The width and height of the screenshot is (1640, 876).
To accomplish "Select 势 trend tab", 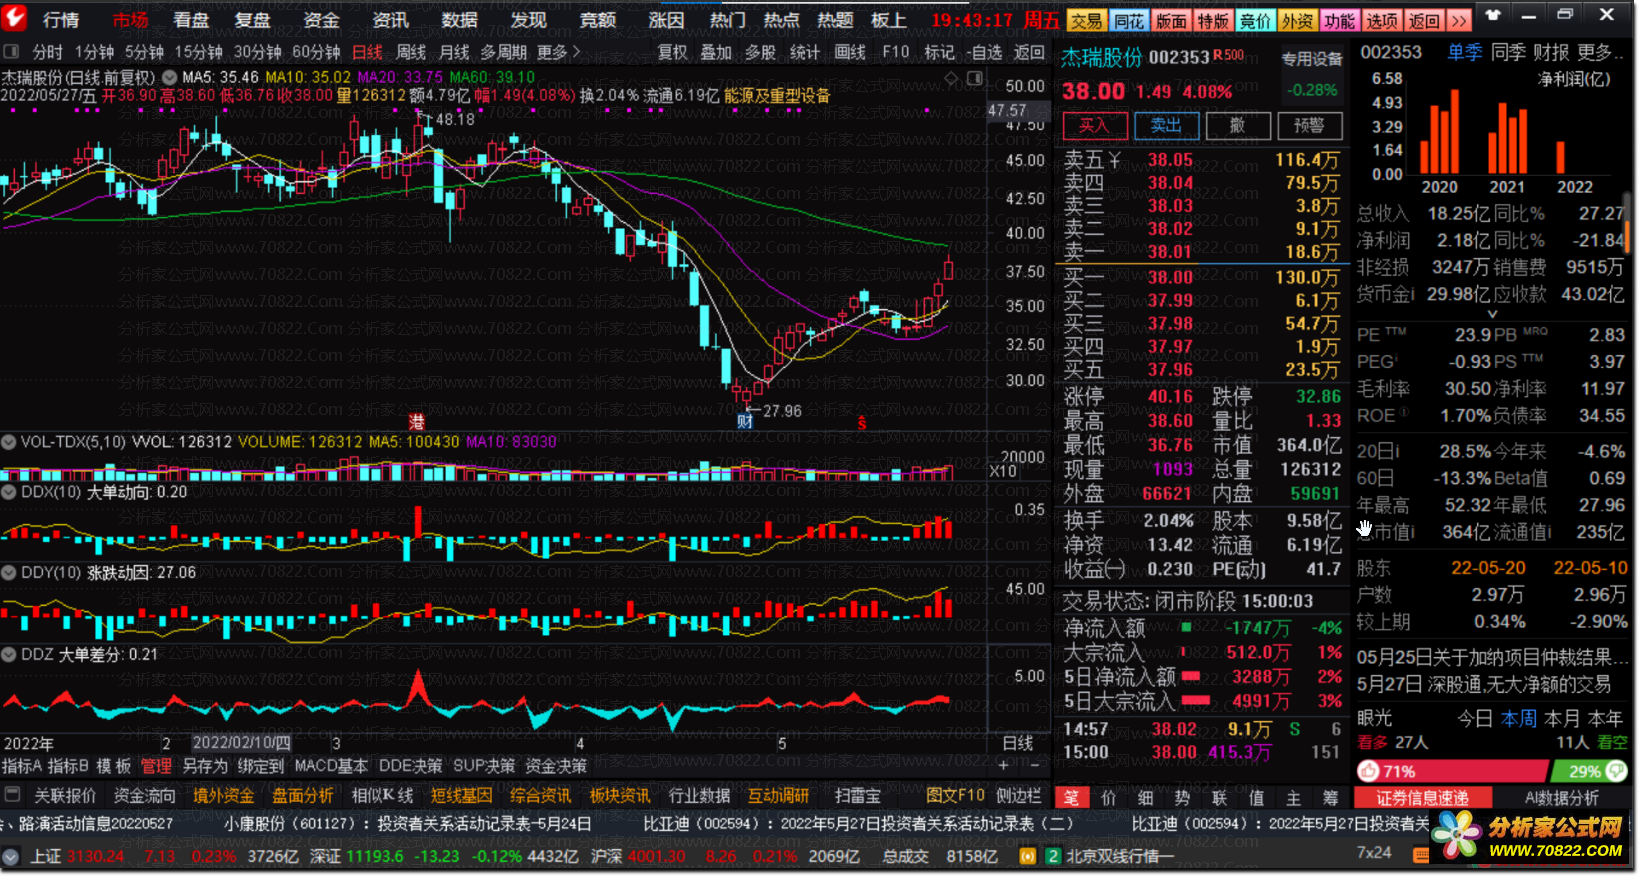I will (x=1182, y=798).
